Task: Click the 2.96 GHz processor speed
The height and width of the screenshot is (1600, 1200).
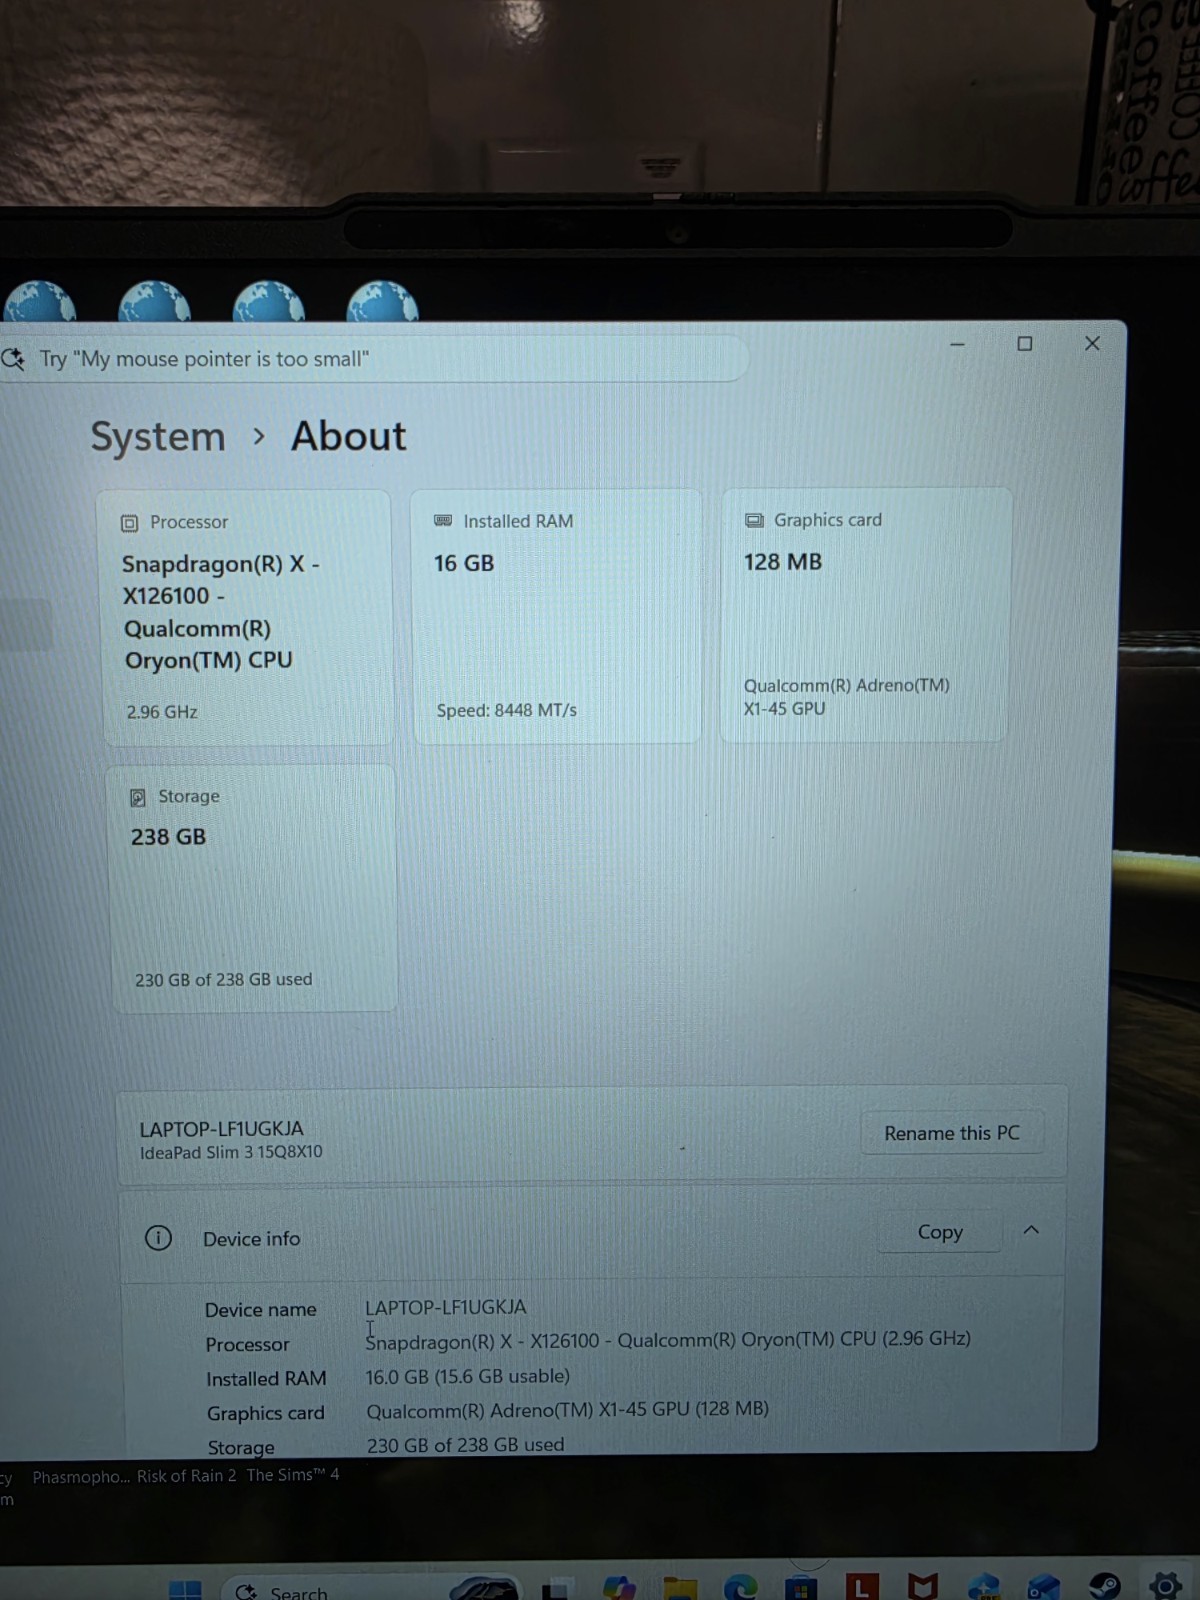Action: point(162,712)
